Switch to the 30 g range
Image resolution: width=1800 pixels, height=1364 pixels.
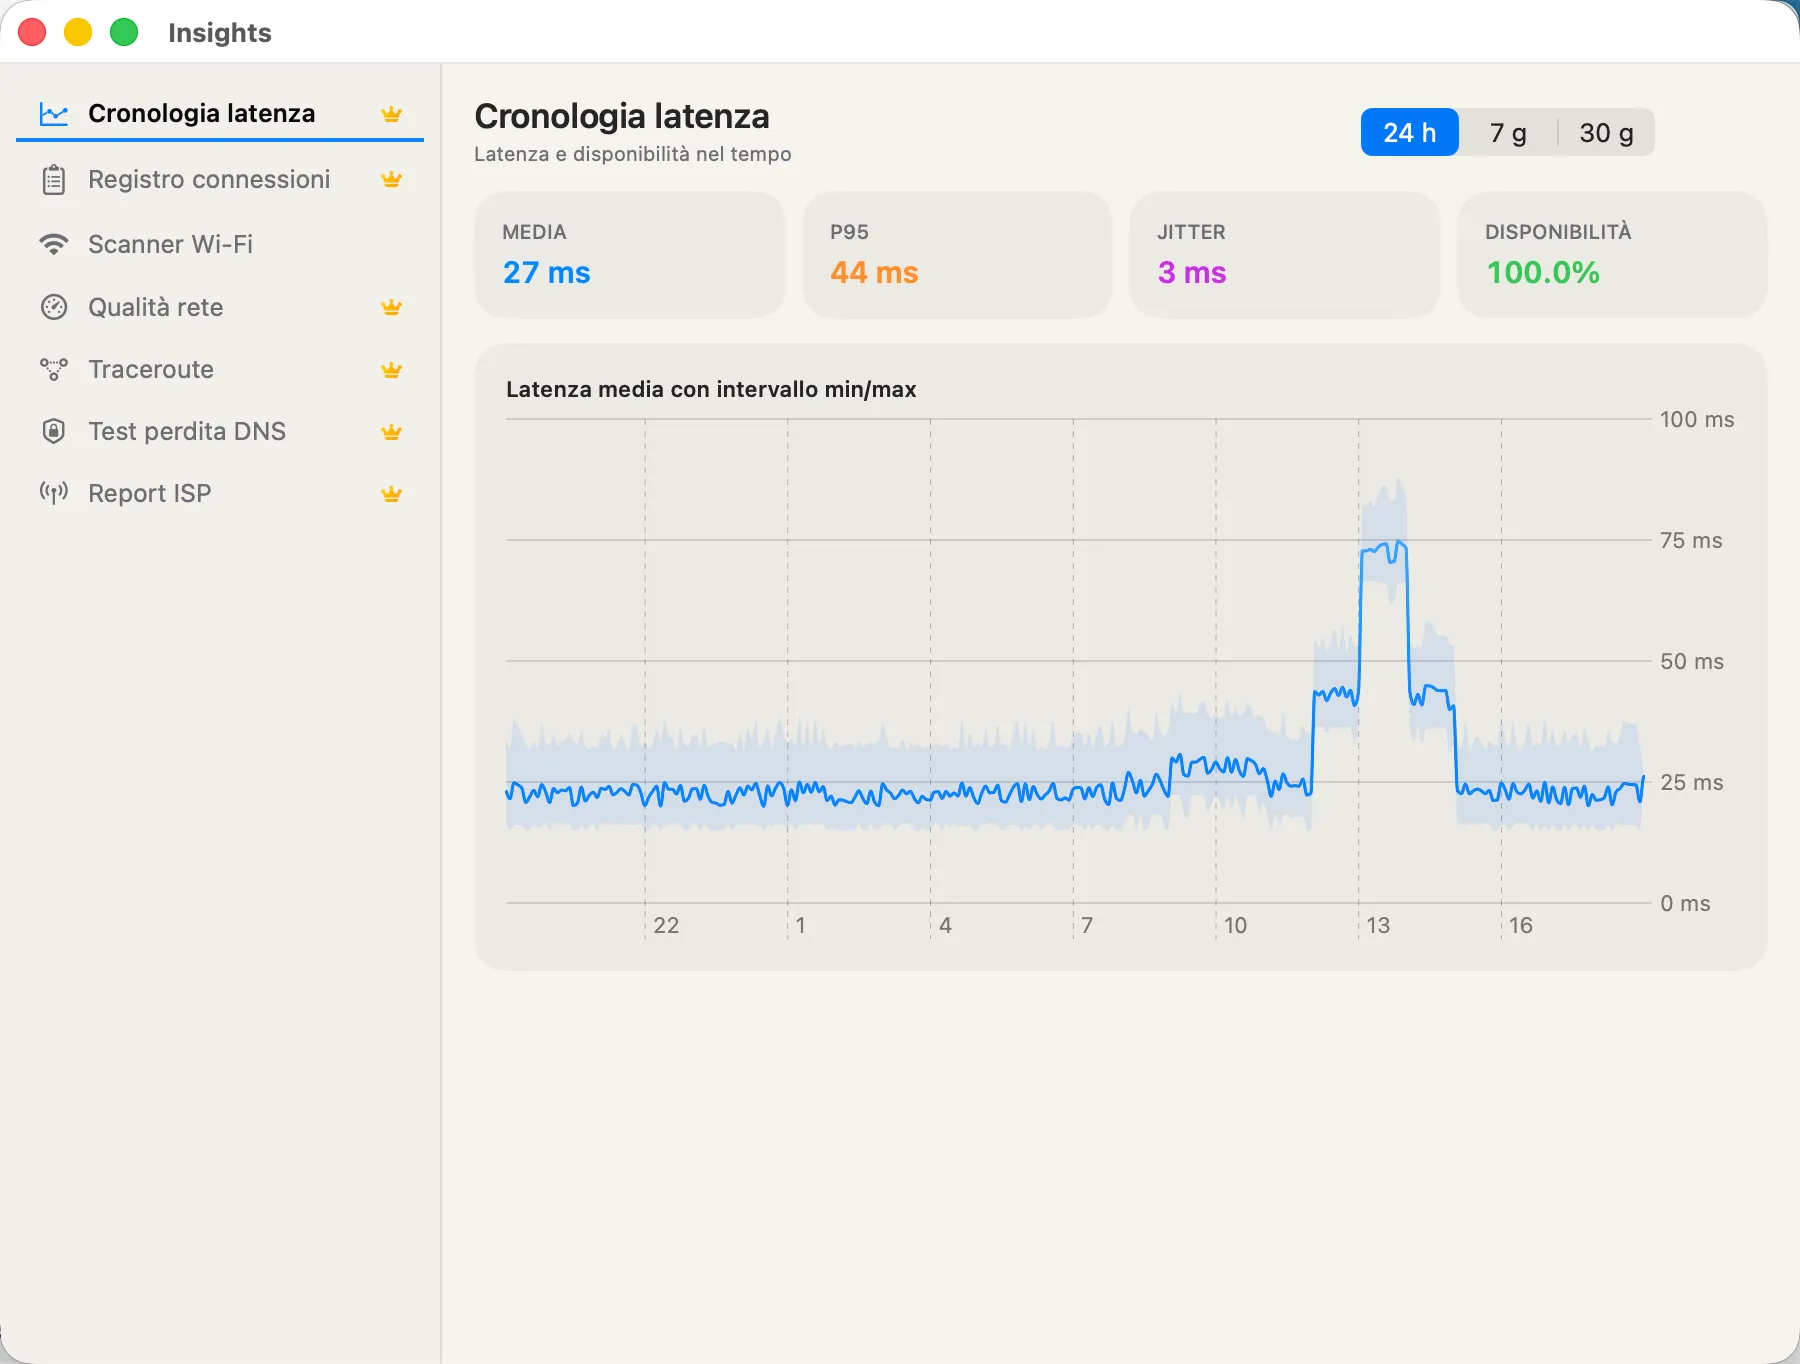1606,133
